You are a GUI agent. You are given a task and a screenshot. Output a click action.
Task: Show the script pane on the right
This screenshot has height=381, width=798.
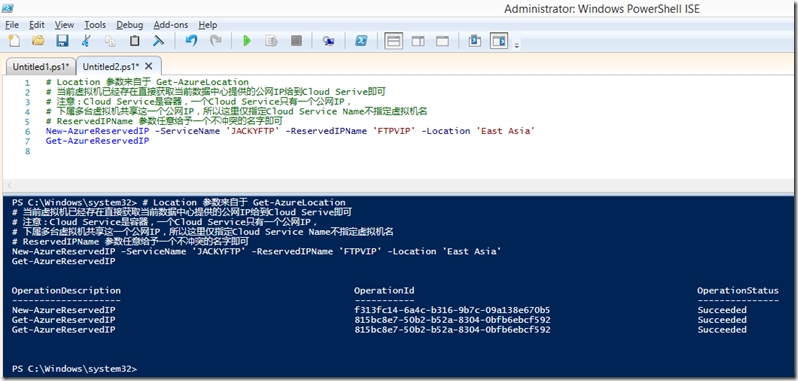point(418,41)
